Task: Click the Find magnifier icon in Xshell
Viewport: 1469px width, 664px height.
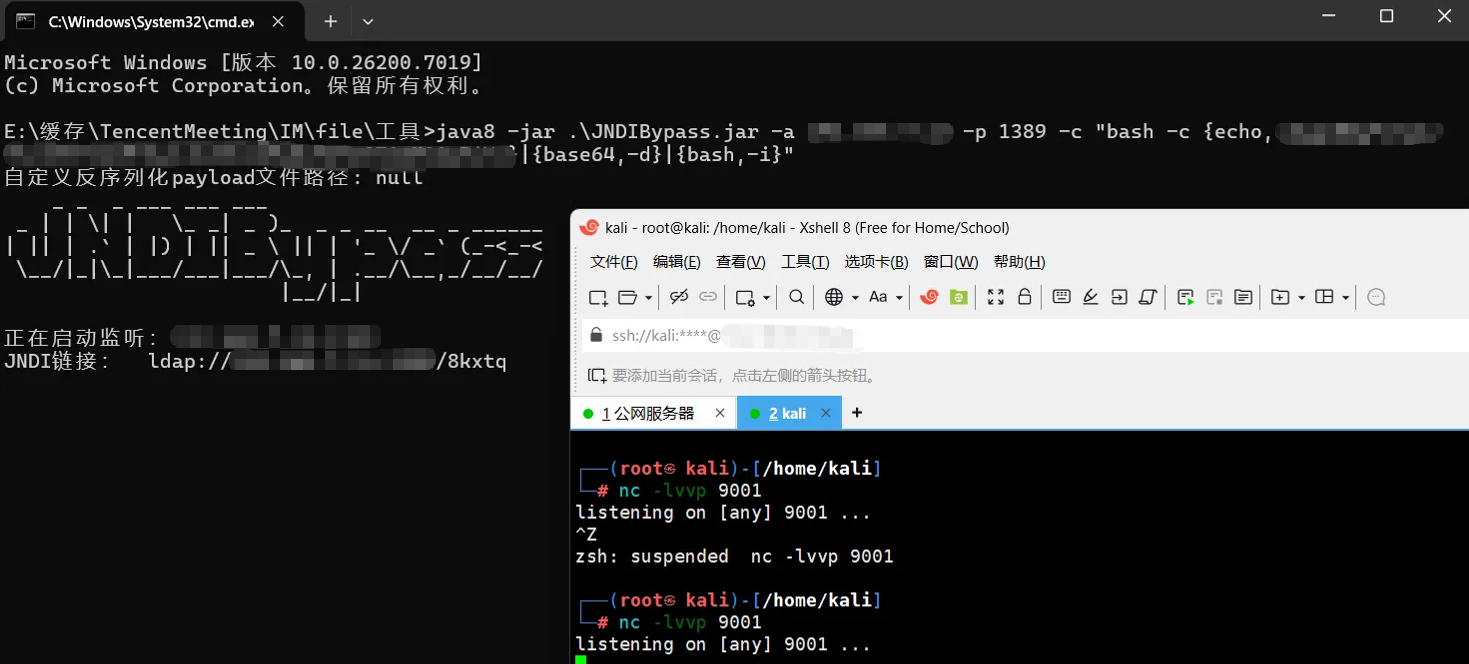Action: tap(797, 297)
